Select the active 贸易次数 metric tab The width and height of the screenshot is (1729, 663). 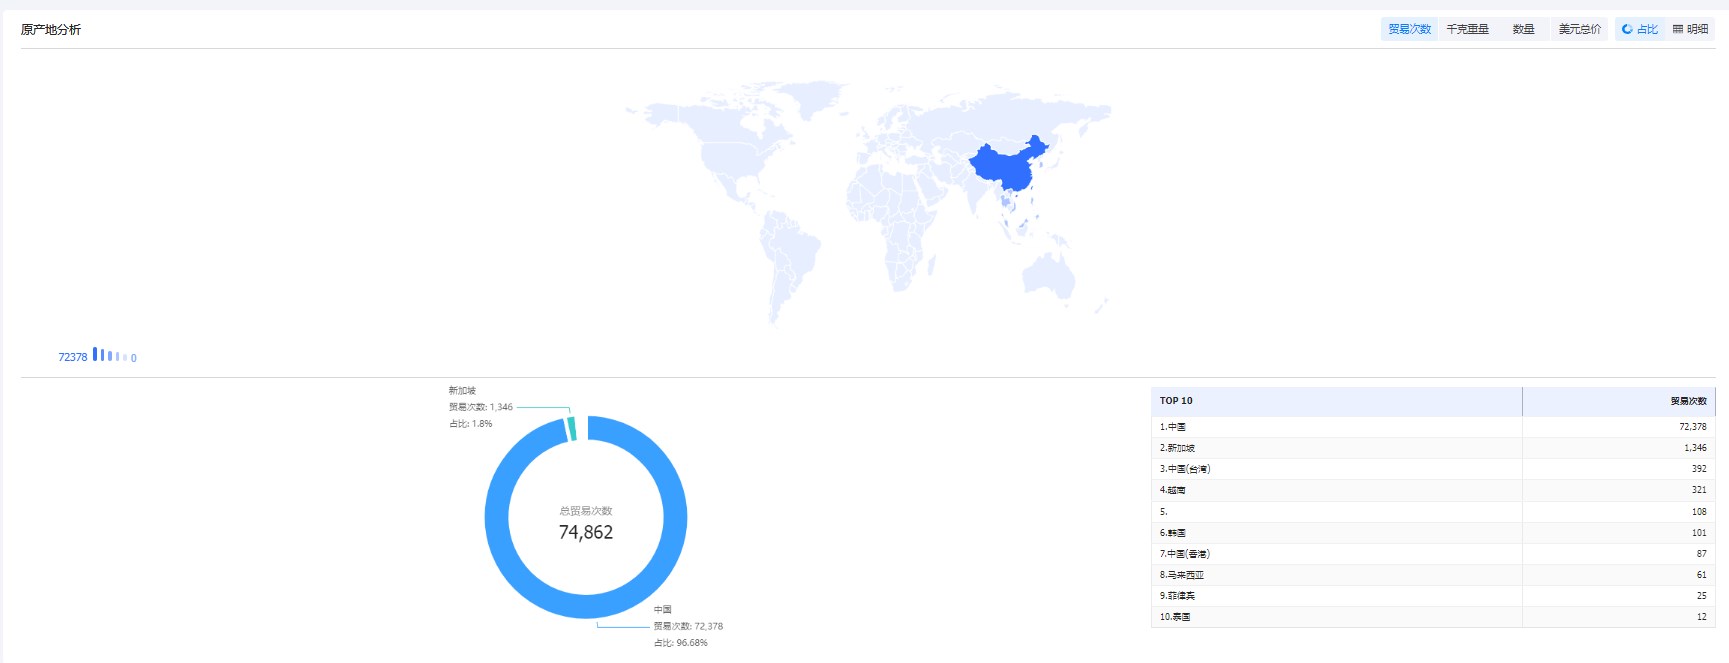[x=1409, y=30]
